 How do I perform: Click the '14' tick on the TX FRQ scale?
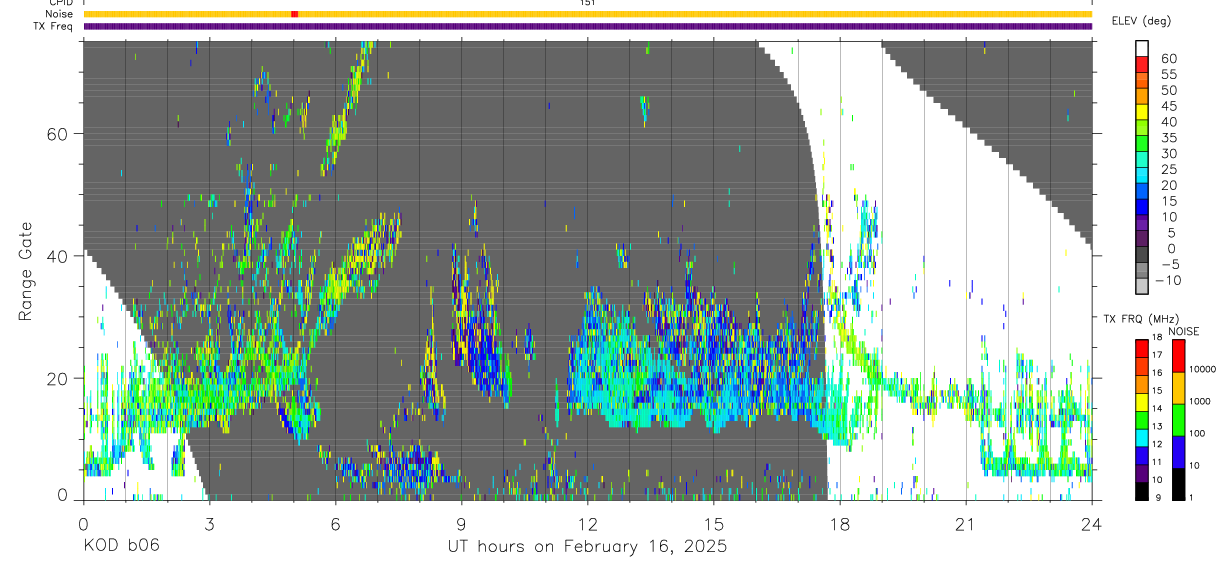(x=1157, y=409)
